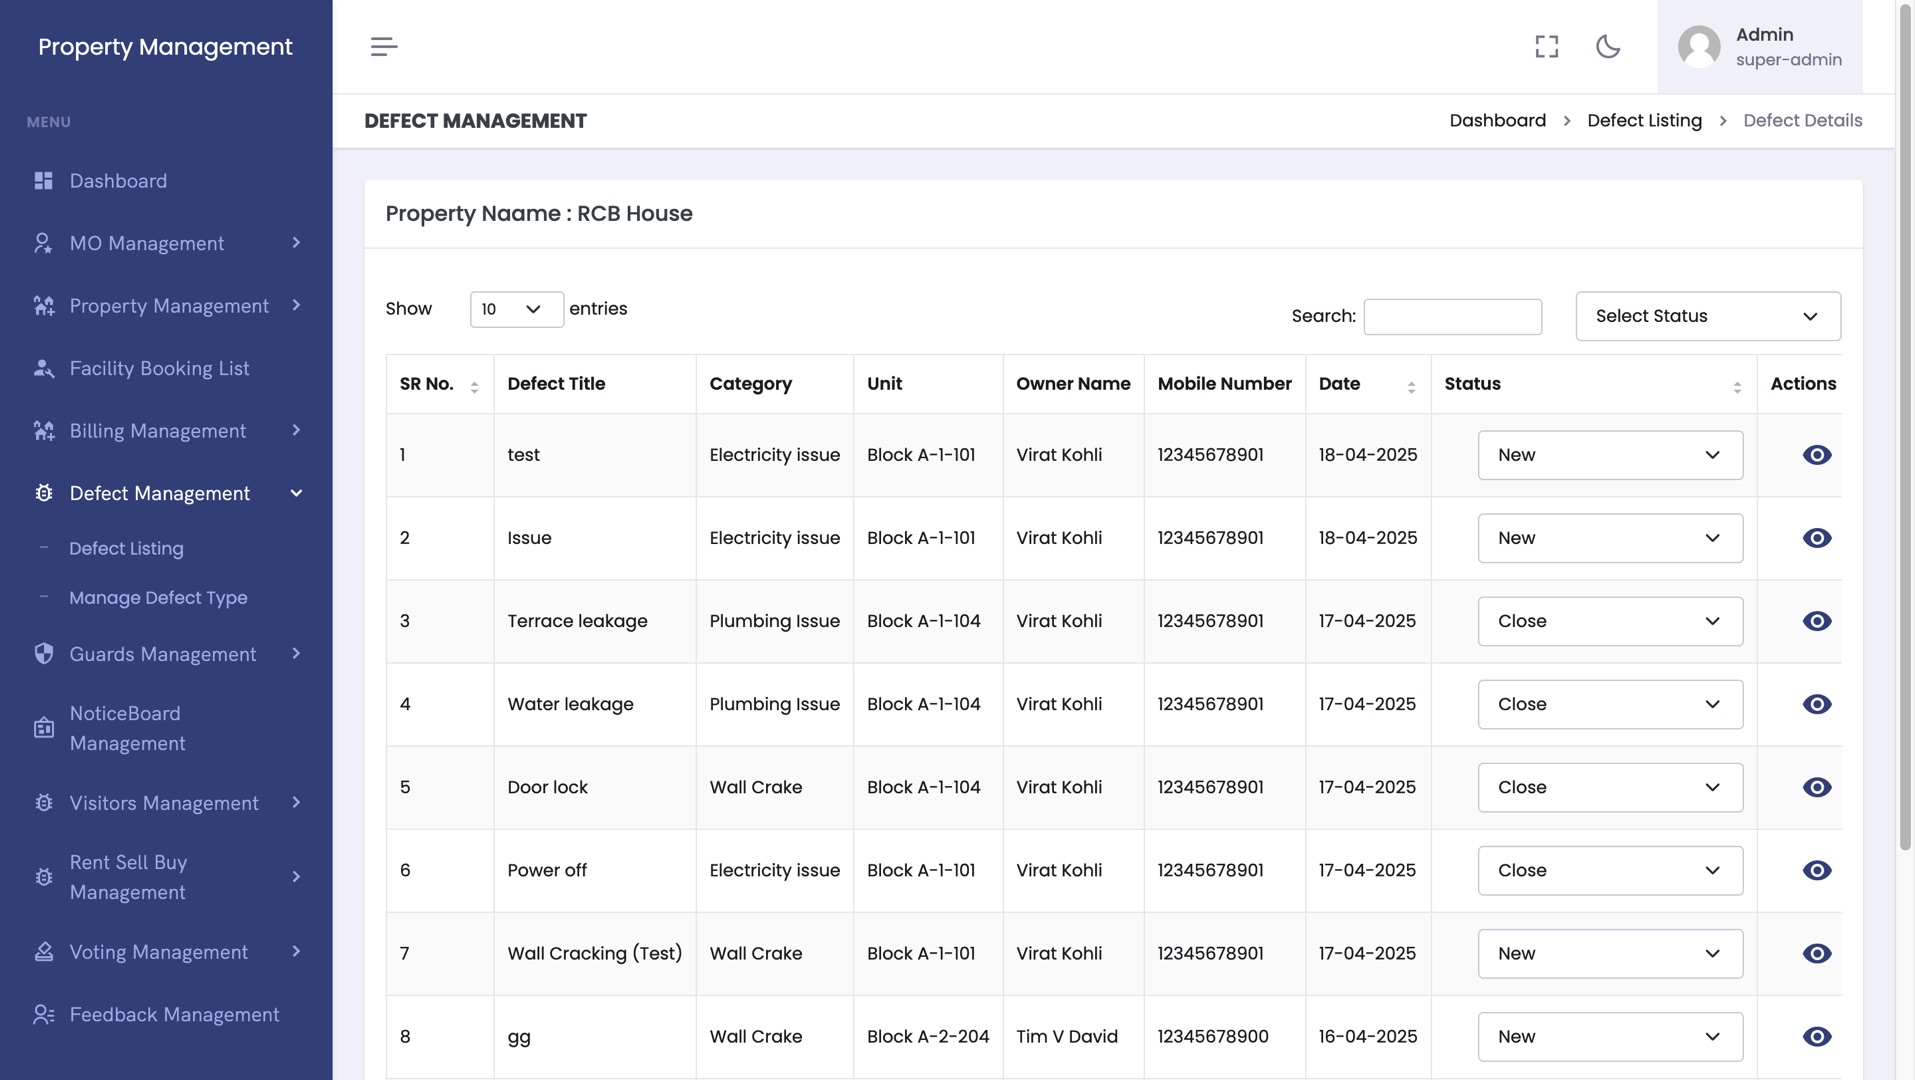This screenshot has width=1915, height=1080.
Task: Click the Admin profile avatar
Action: pyautogui.click(x=1699, y=47)
